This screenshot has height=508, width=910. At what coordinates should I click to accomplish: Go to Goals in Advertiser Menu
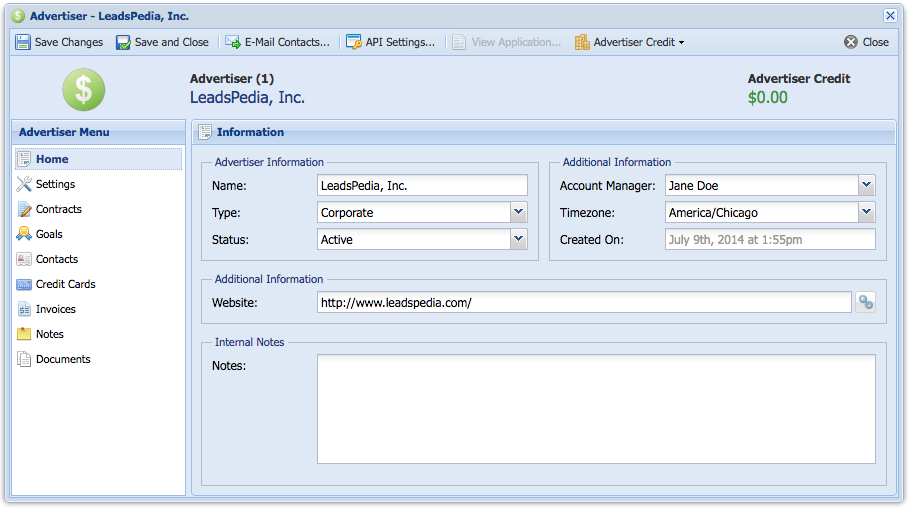[x=98, y=234]
